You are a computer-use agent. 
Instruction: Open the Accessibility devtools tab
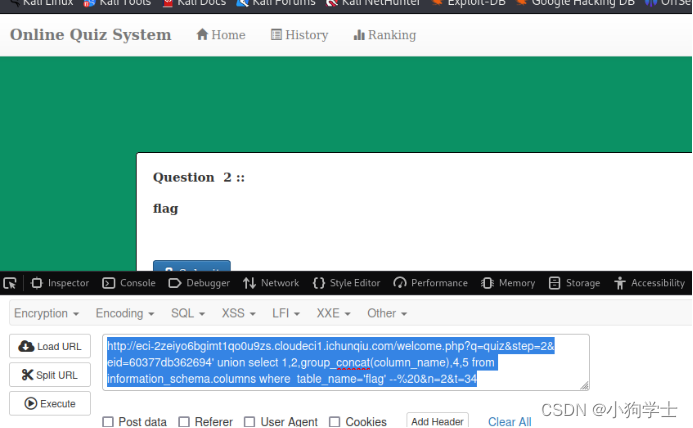649,283
